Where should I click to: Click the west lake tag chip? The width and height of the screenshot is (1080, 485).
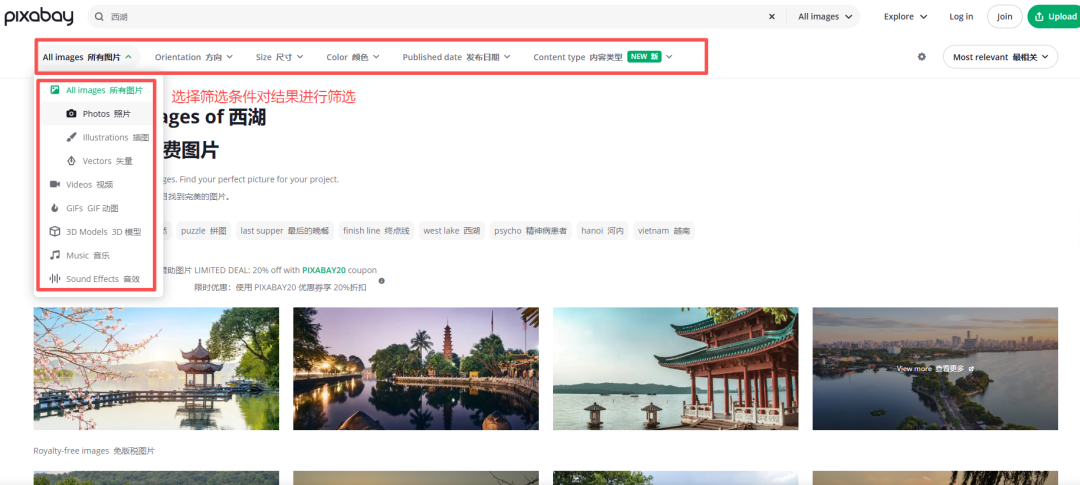tap(451, 231)
